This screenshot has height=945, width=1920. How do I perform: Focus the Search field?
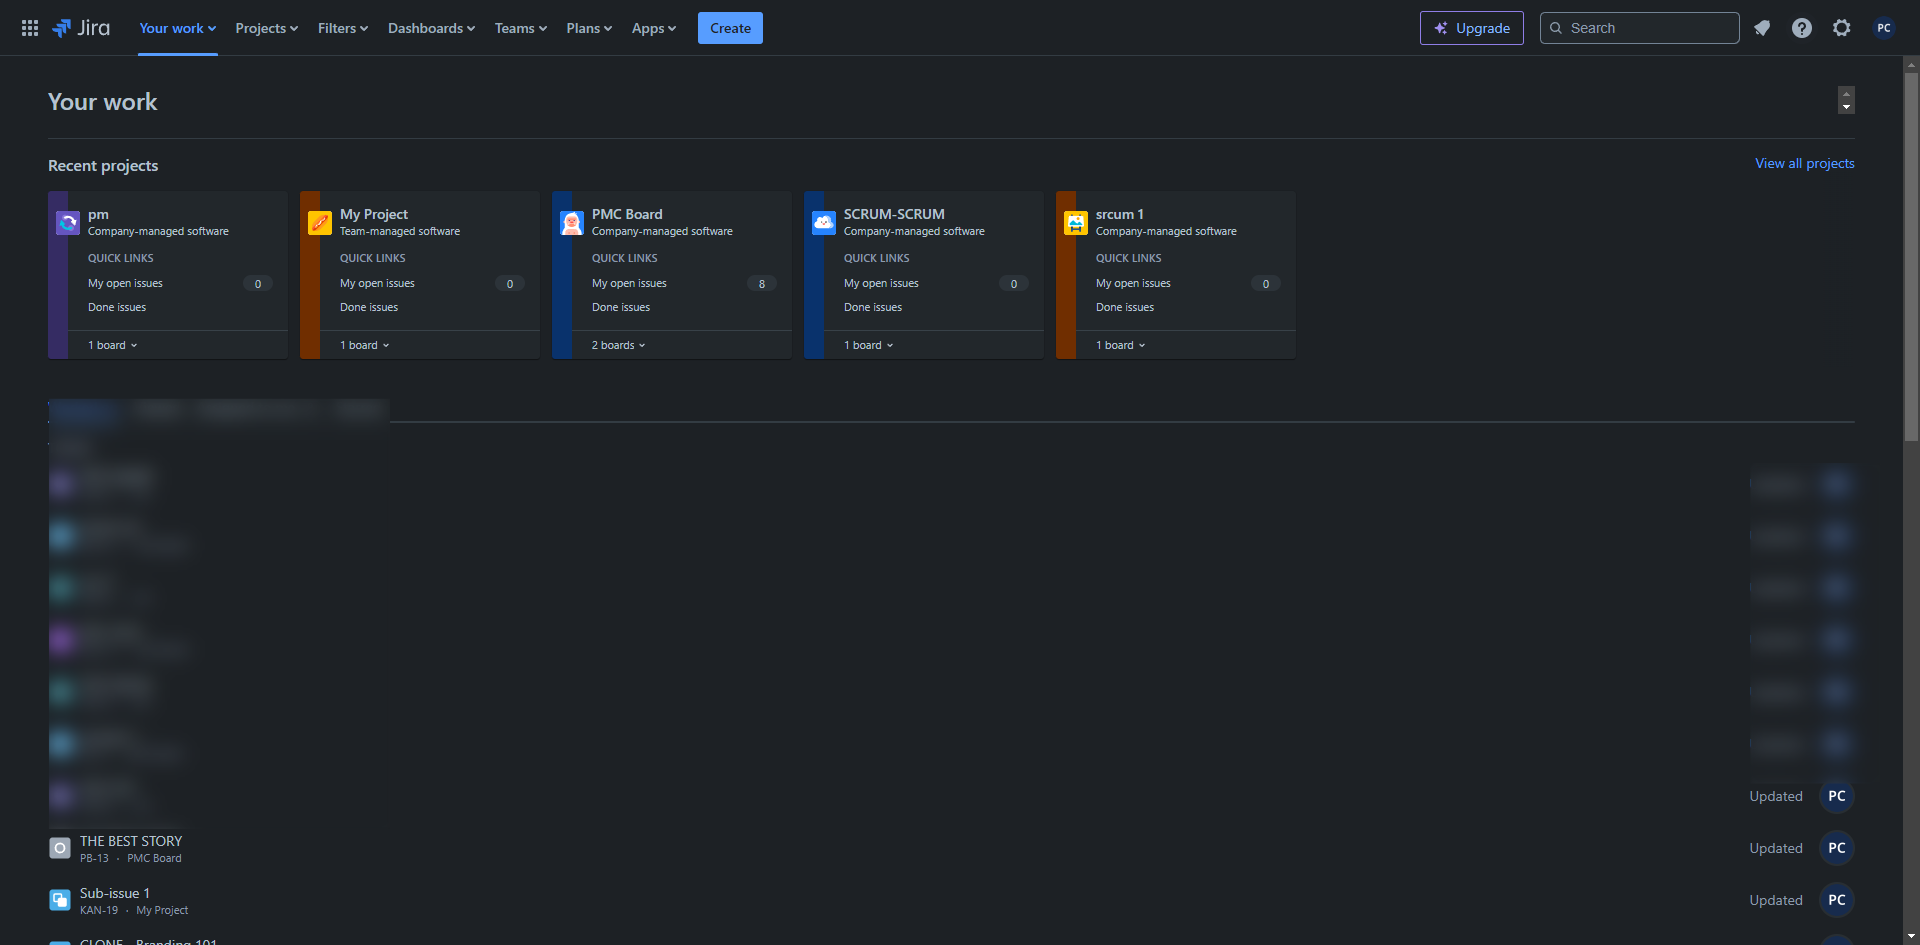coord(1640,28)
